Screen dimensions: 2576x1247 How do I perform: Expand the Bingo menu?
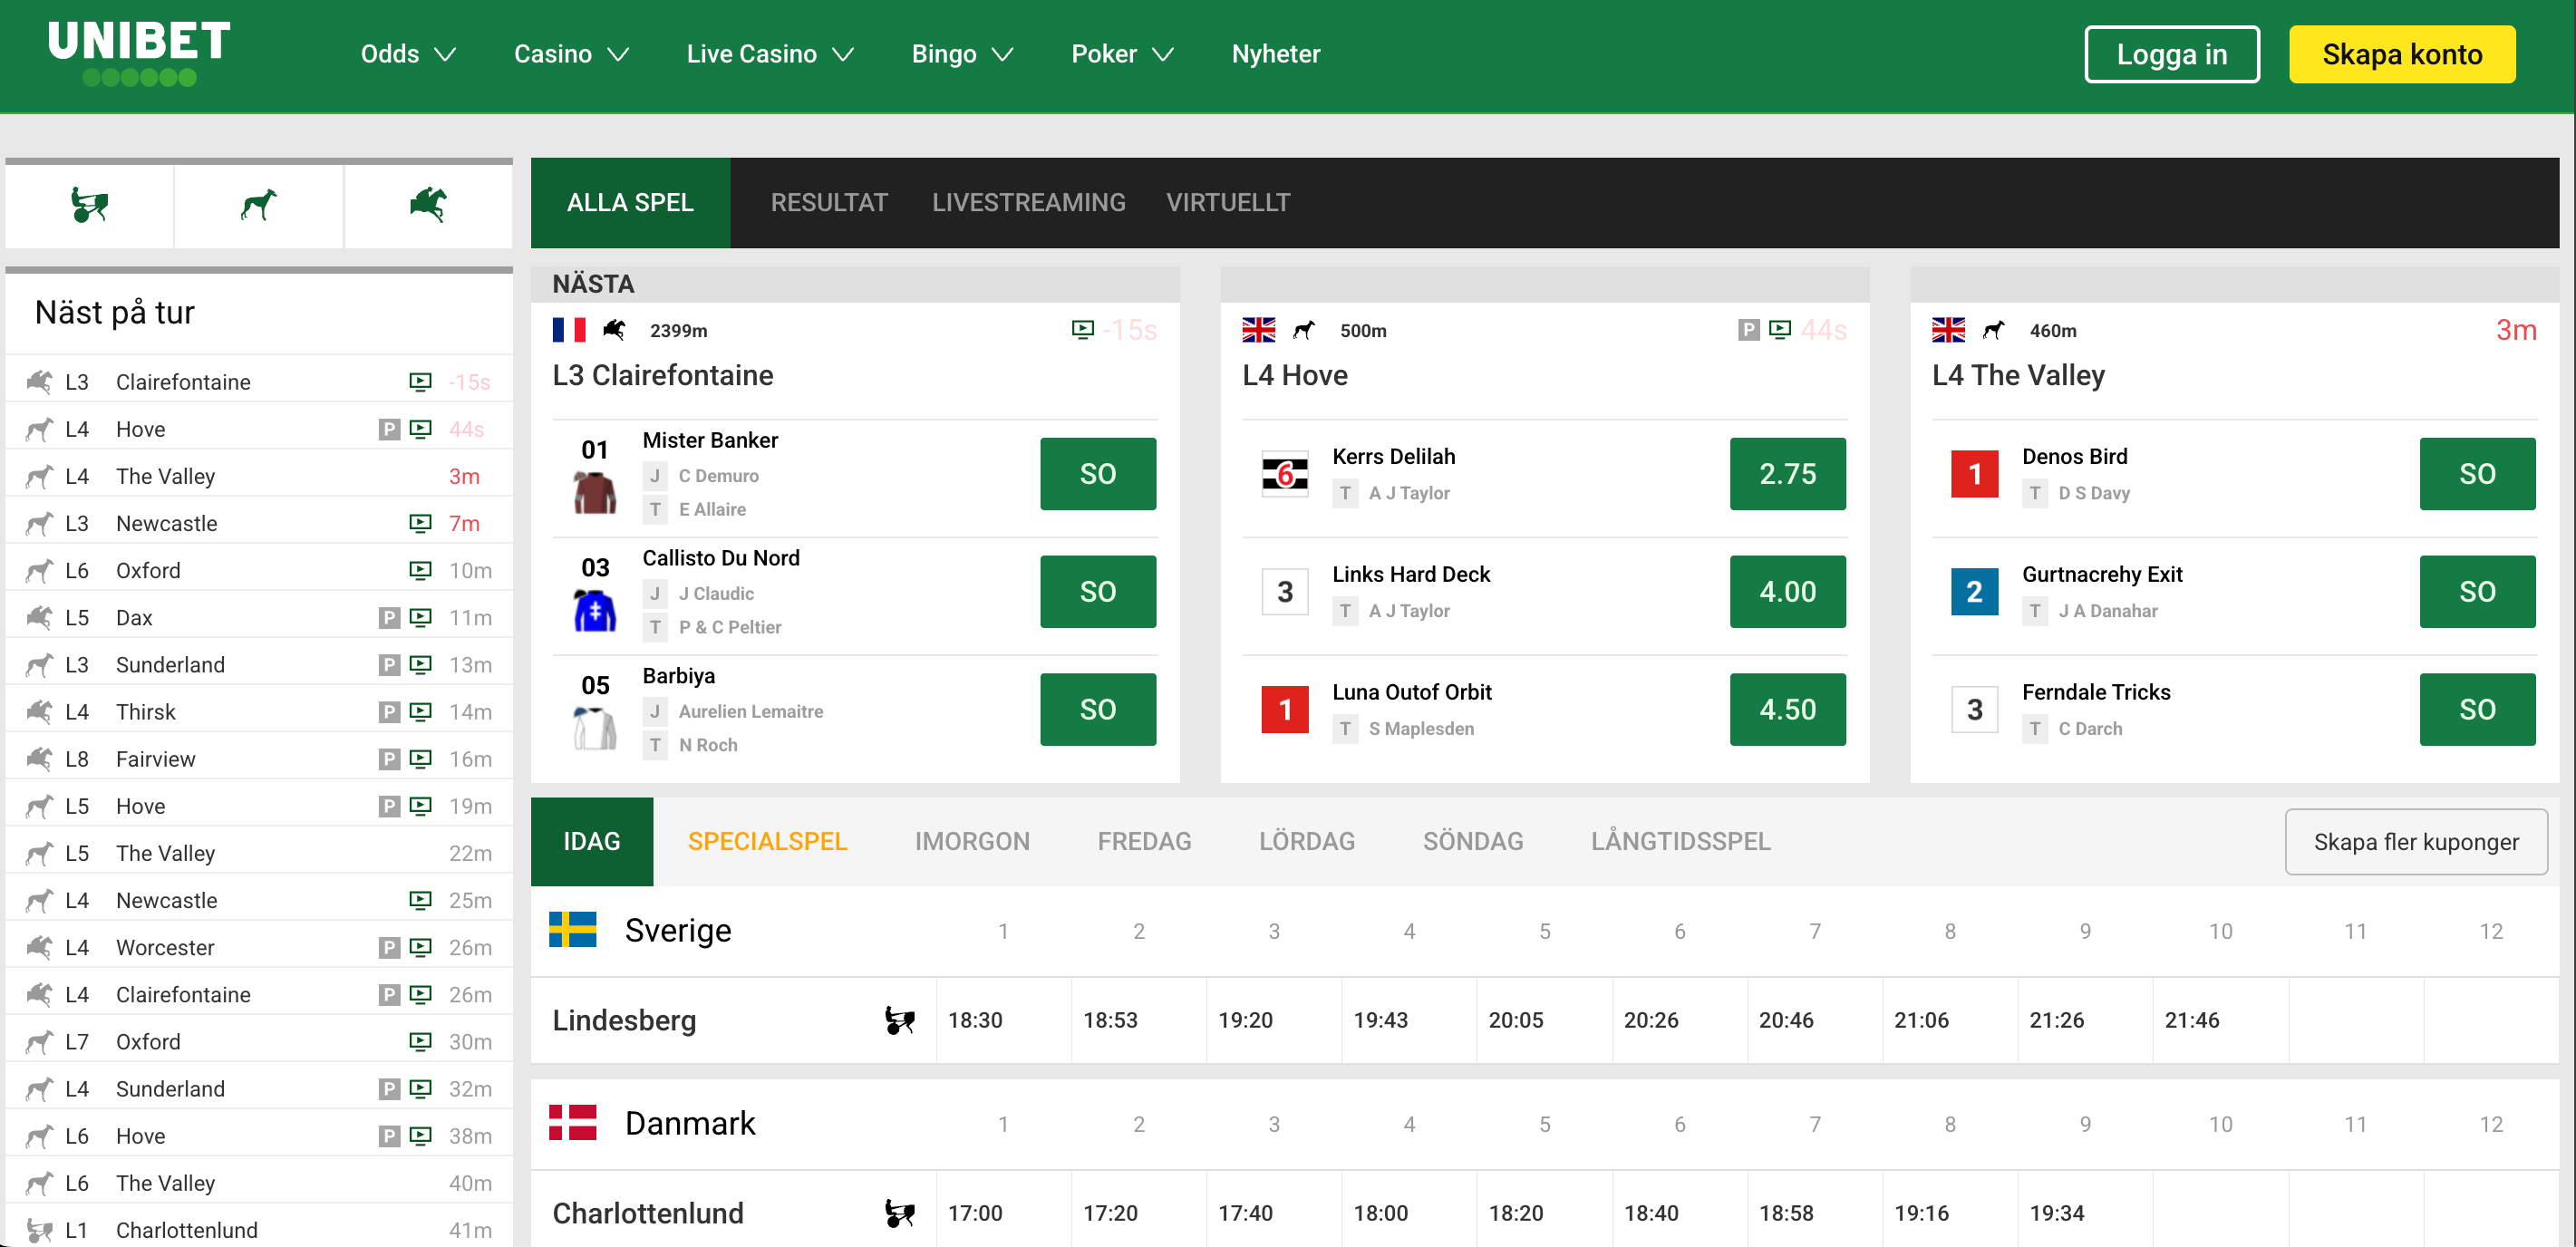pyautogui.click(x=962, y=54)
